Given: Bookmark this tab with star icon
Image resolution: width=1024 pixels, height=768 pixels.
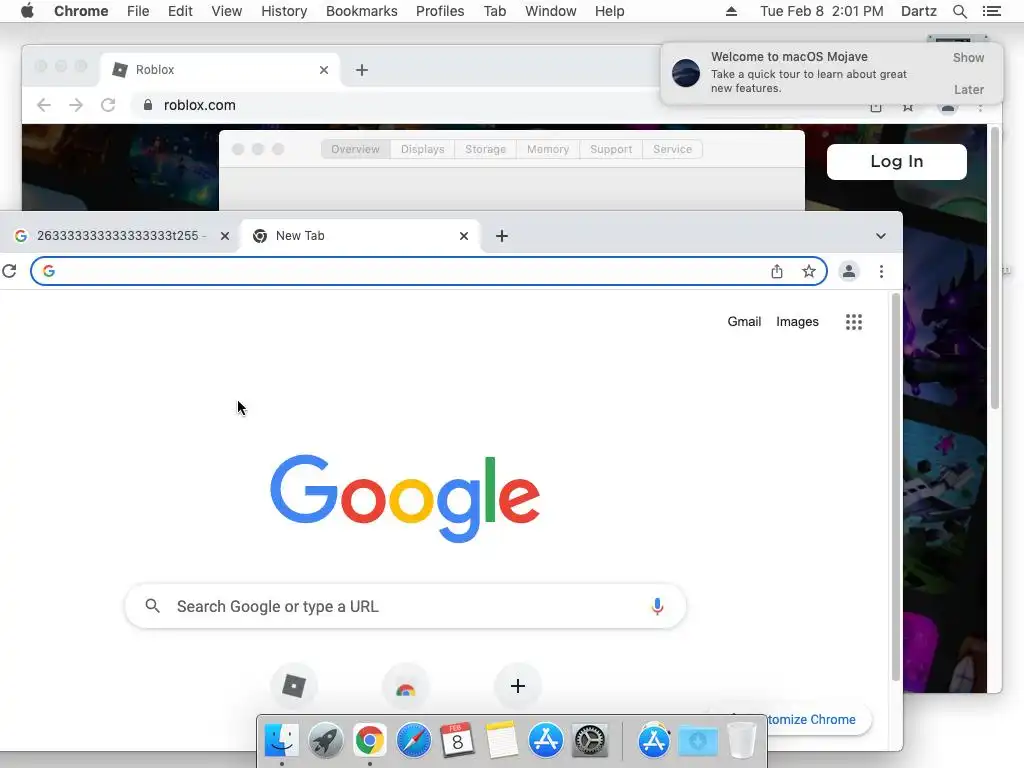Looking at the screenshot, I should click(808, 271).
